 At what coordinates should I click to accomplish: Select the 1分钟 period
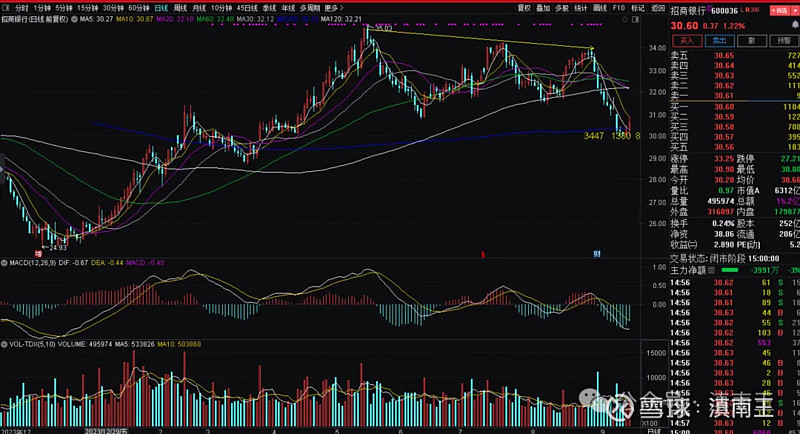click(x=42, y=8)
